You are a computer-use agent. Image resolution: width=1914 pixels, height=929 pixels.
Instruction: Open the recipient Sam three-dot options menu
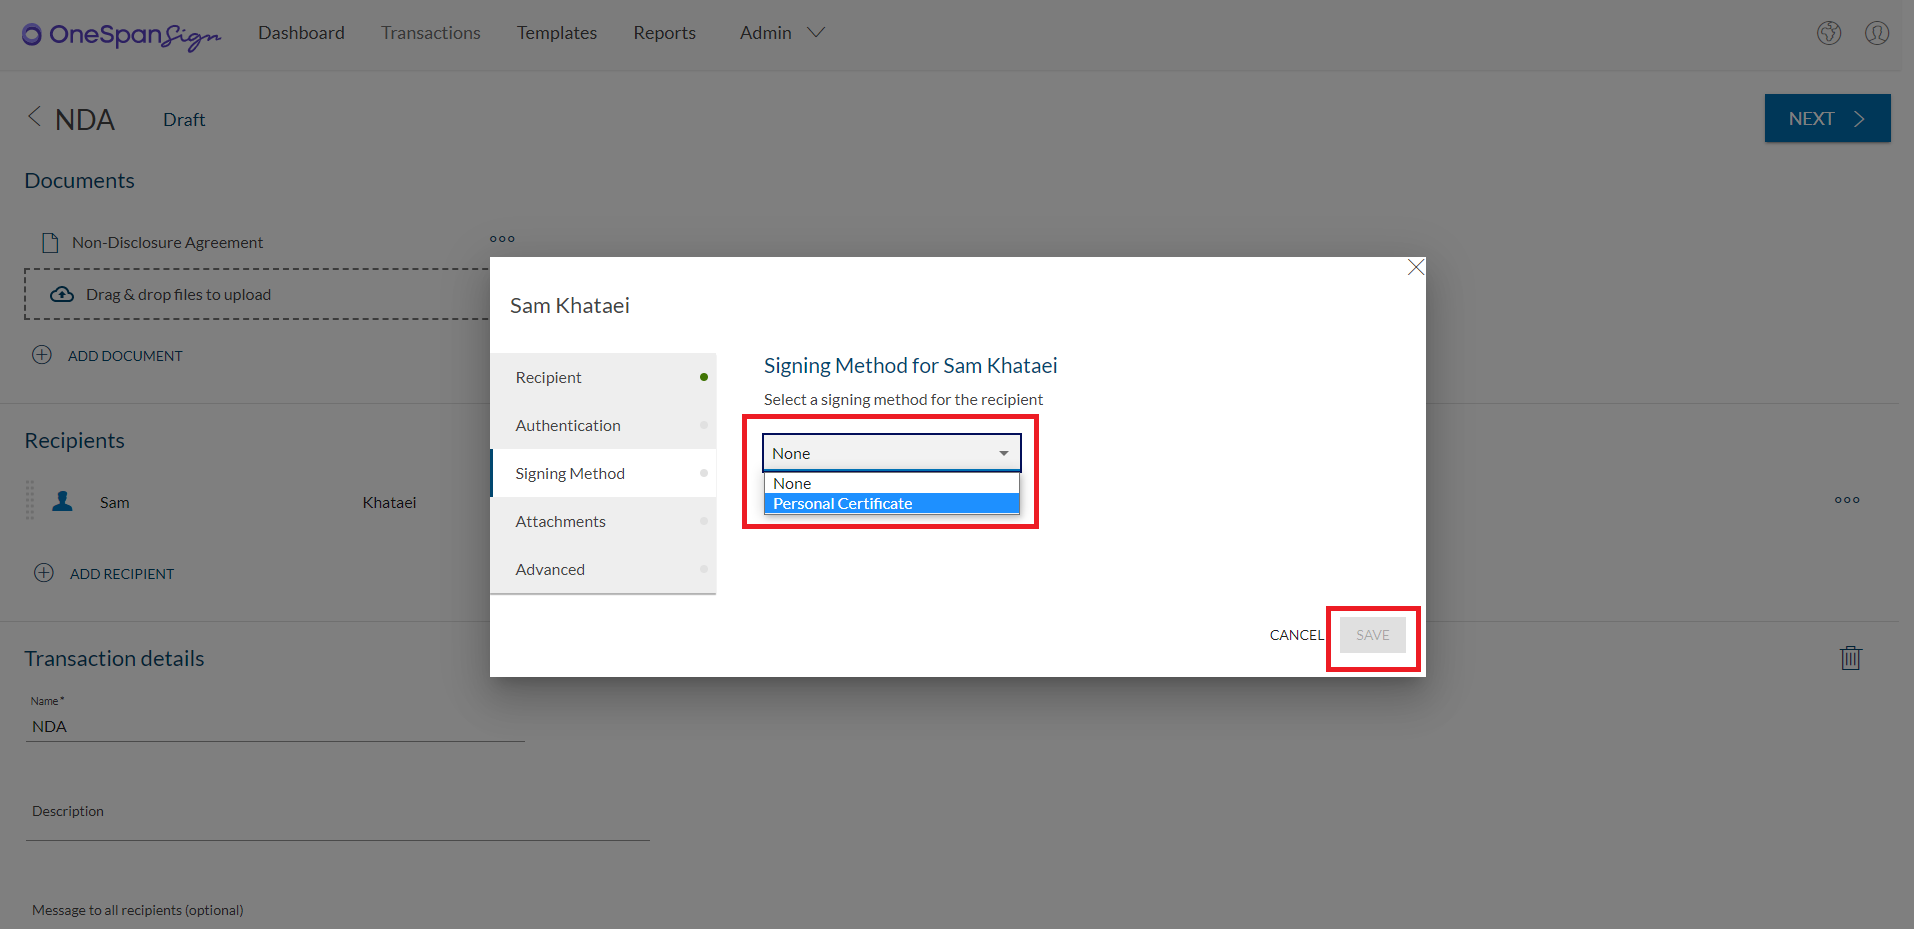(1847, 500)
